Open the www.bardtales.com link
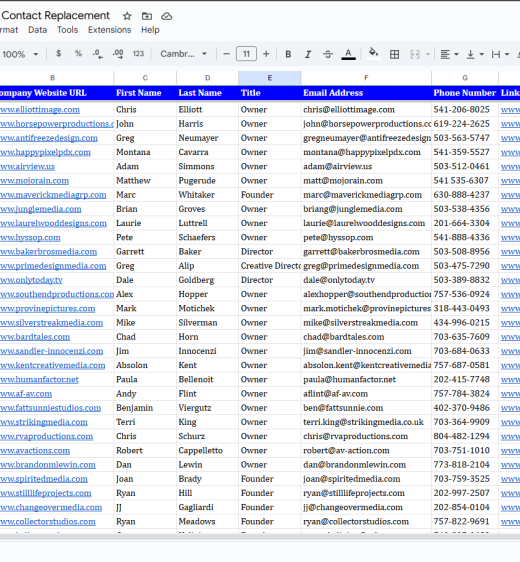The width and height of the screenshot is (520, 562). click(35, 337)
